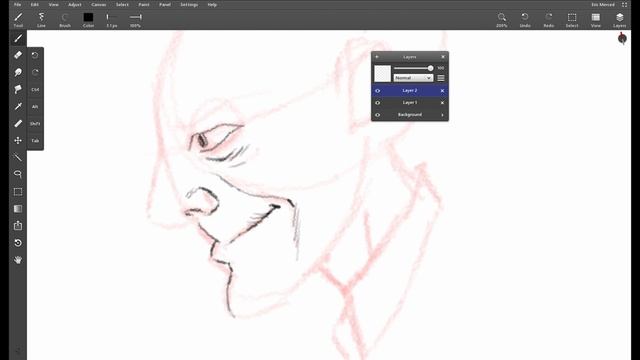Open the Normal blend mode dropdown
640x360 pixels.
[413, 78]
